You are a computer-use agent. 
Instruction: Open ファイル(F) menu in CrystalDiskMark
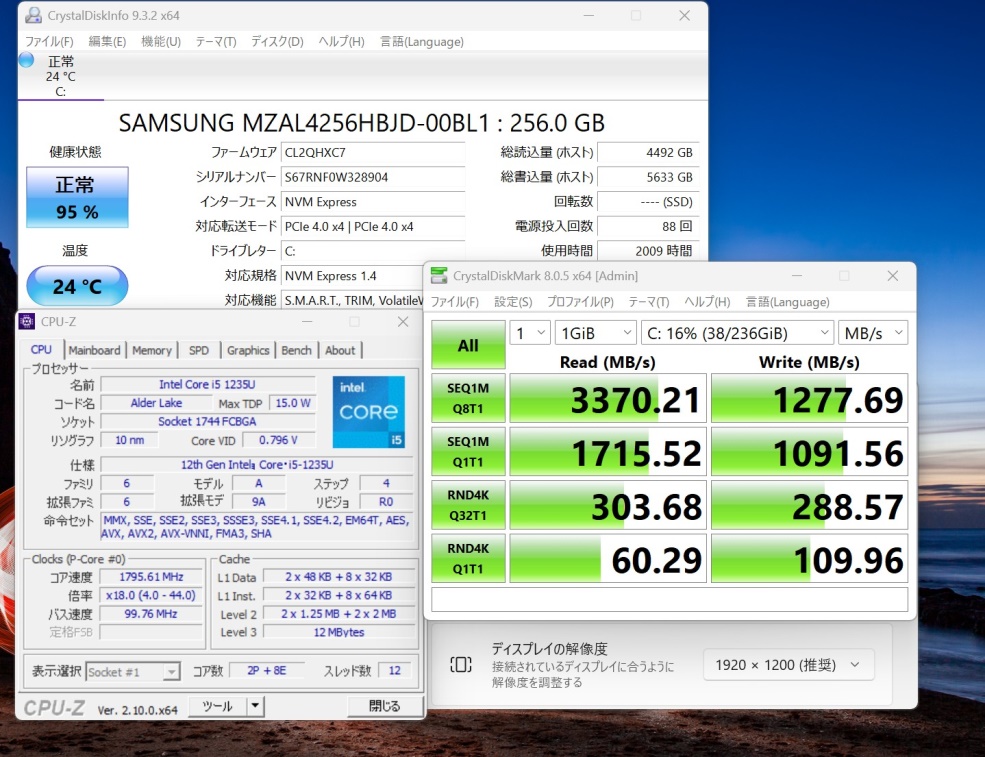[454, 302]
